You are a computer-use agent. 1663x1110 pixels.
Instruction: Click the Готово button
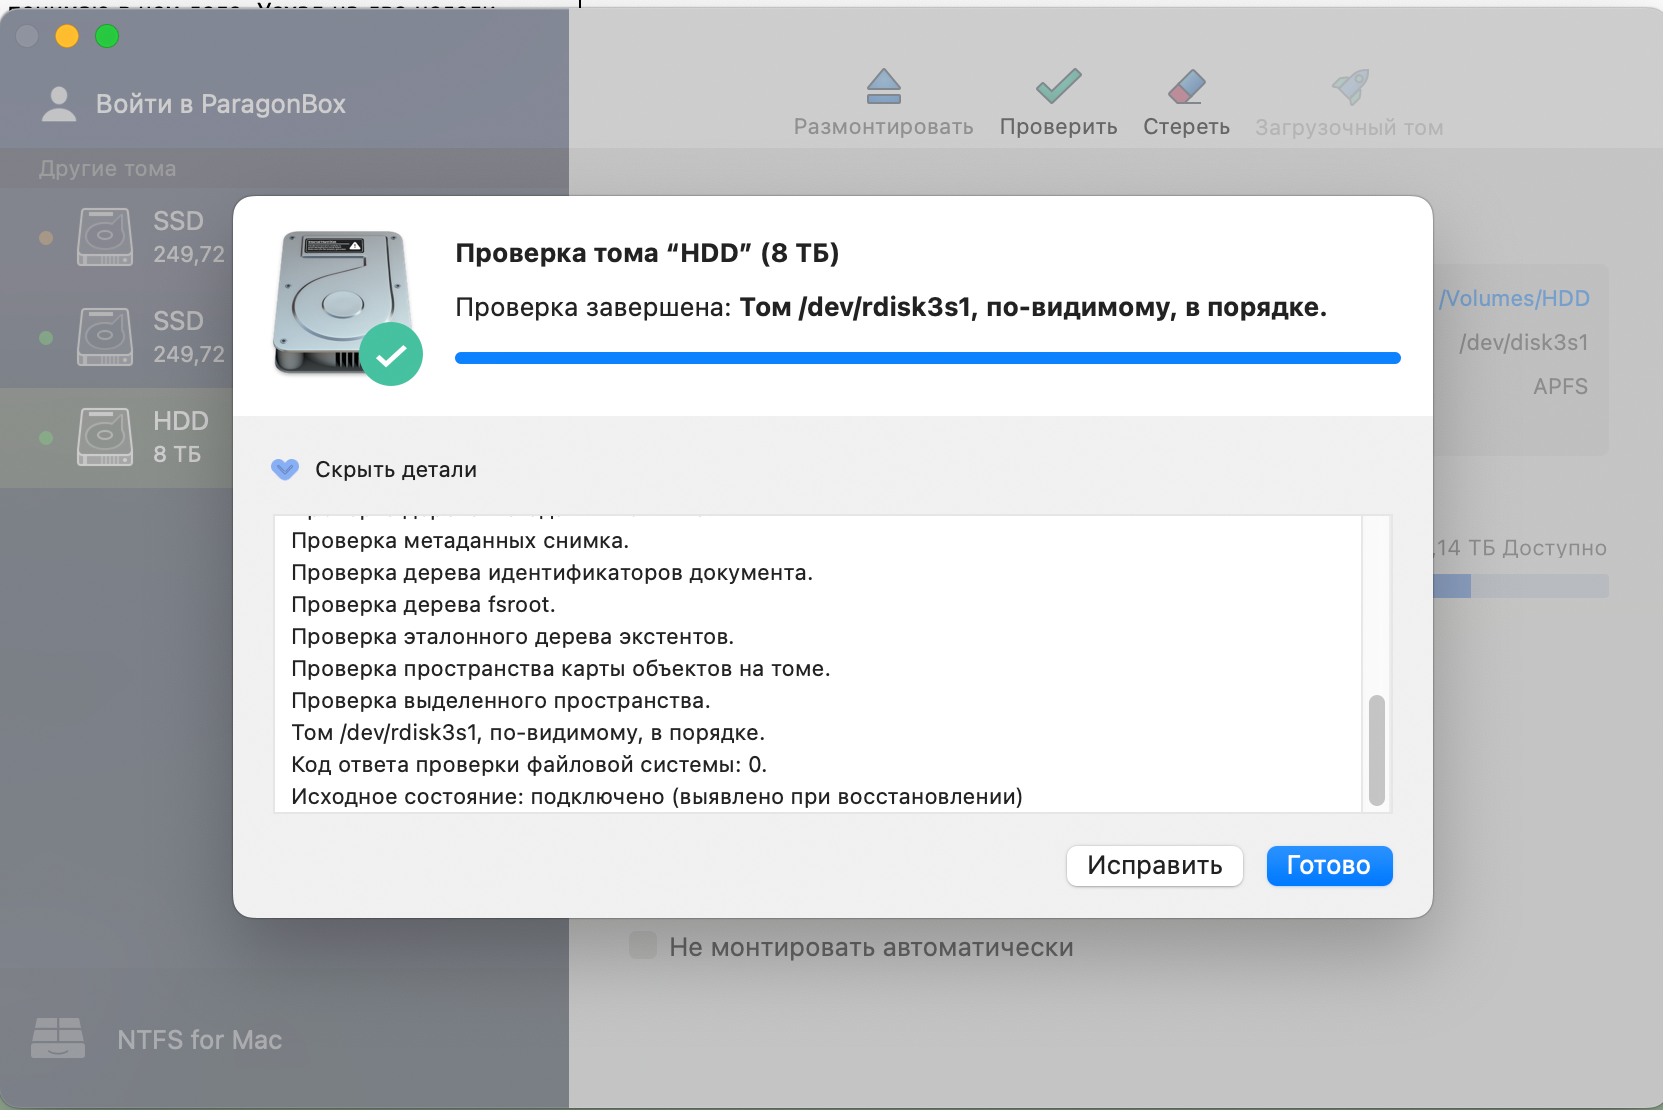(x=1329, y=866)
